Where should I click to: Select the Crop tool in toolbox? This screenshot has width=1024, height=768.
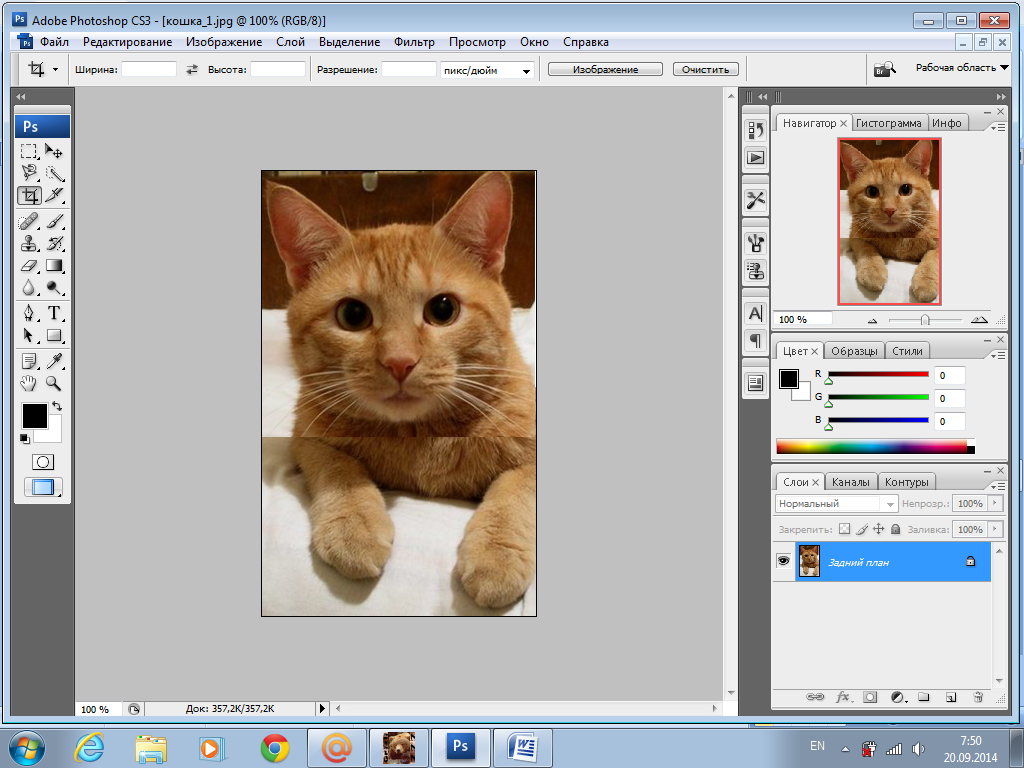(x=29, y=195)
